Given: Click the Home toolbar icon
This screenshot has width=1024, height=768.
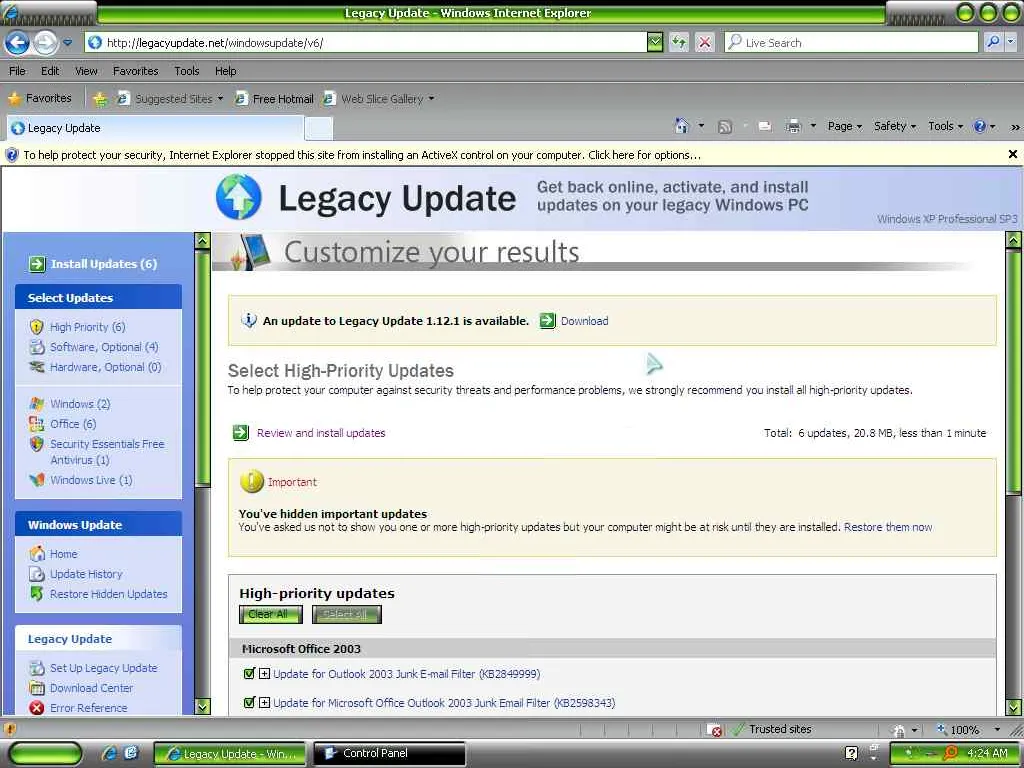Looking at the screenshot, I should 681,126.
